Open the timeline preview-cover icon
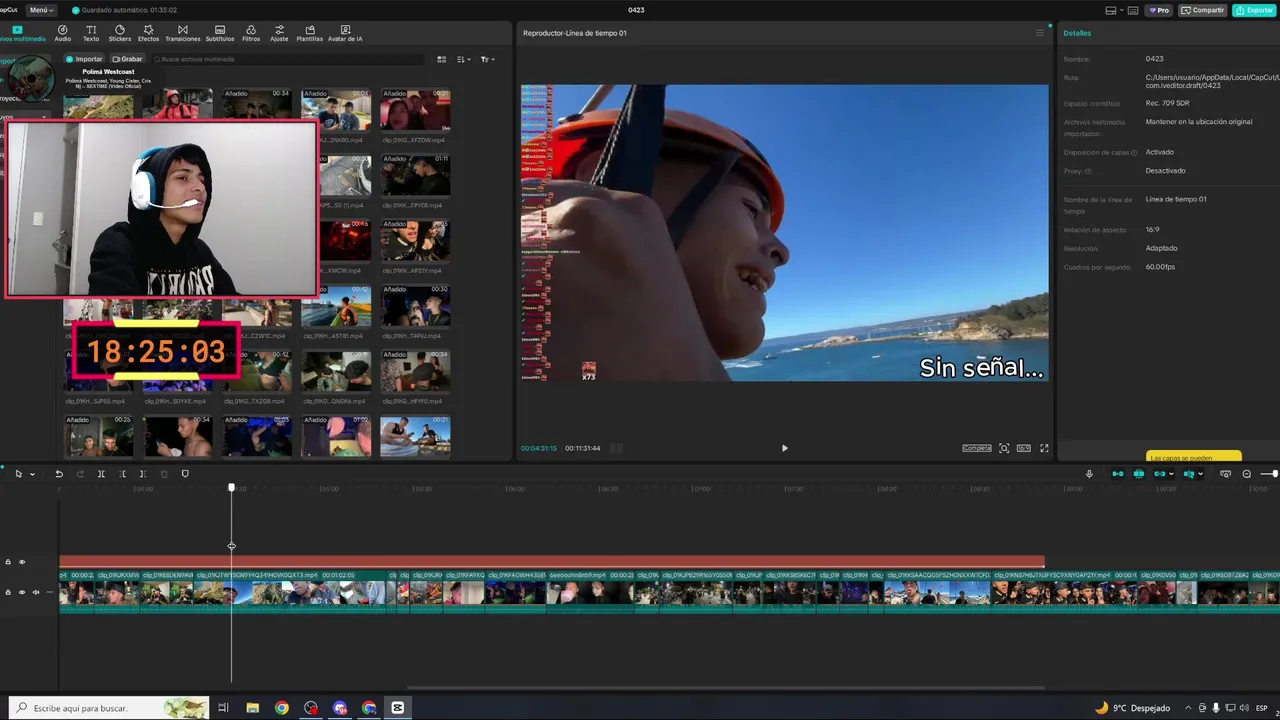This screenshot has height=720, width=1280. coord(1226,474)
